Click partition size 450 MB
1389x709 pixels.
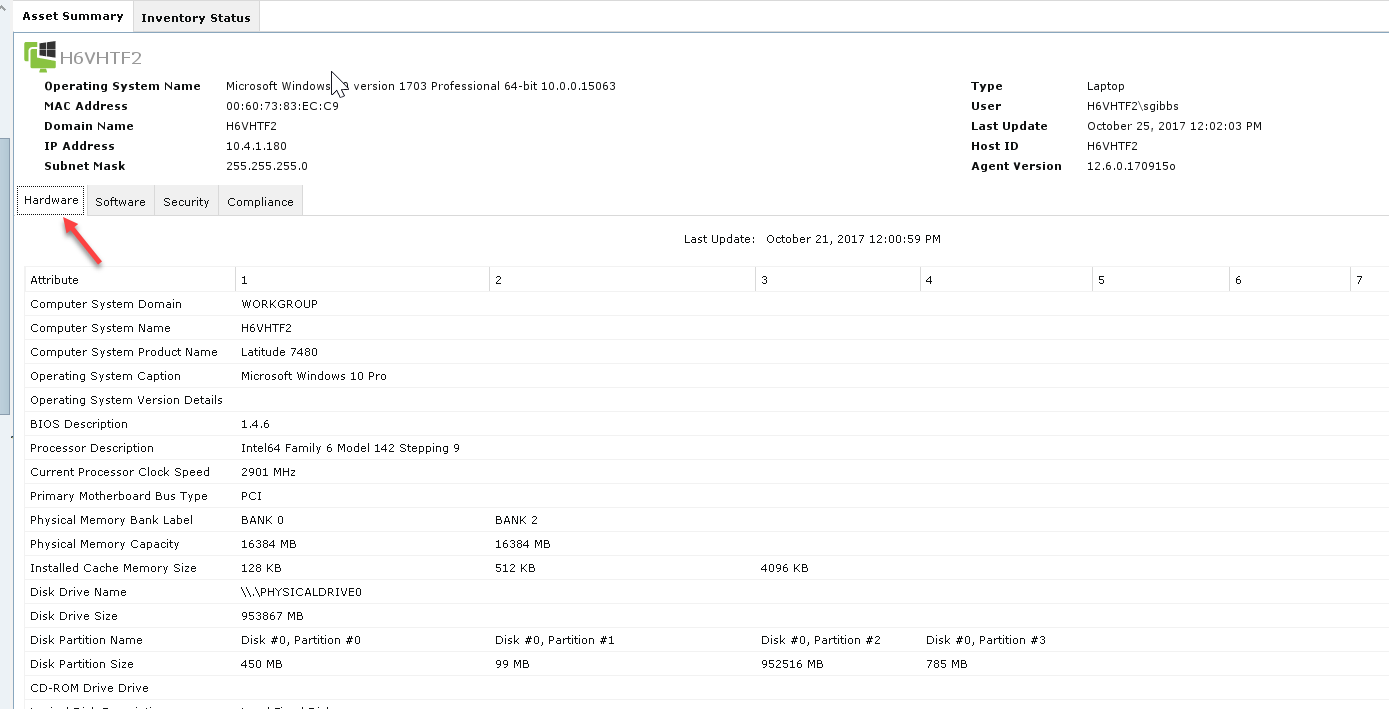tap(262, 664)
